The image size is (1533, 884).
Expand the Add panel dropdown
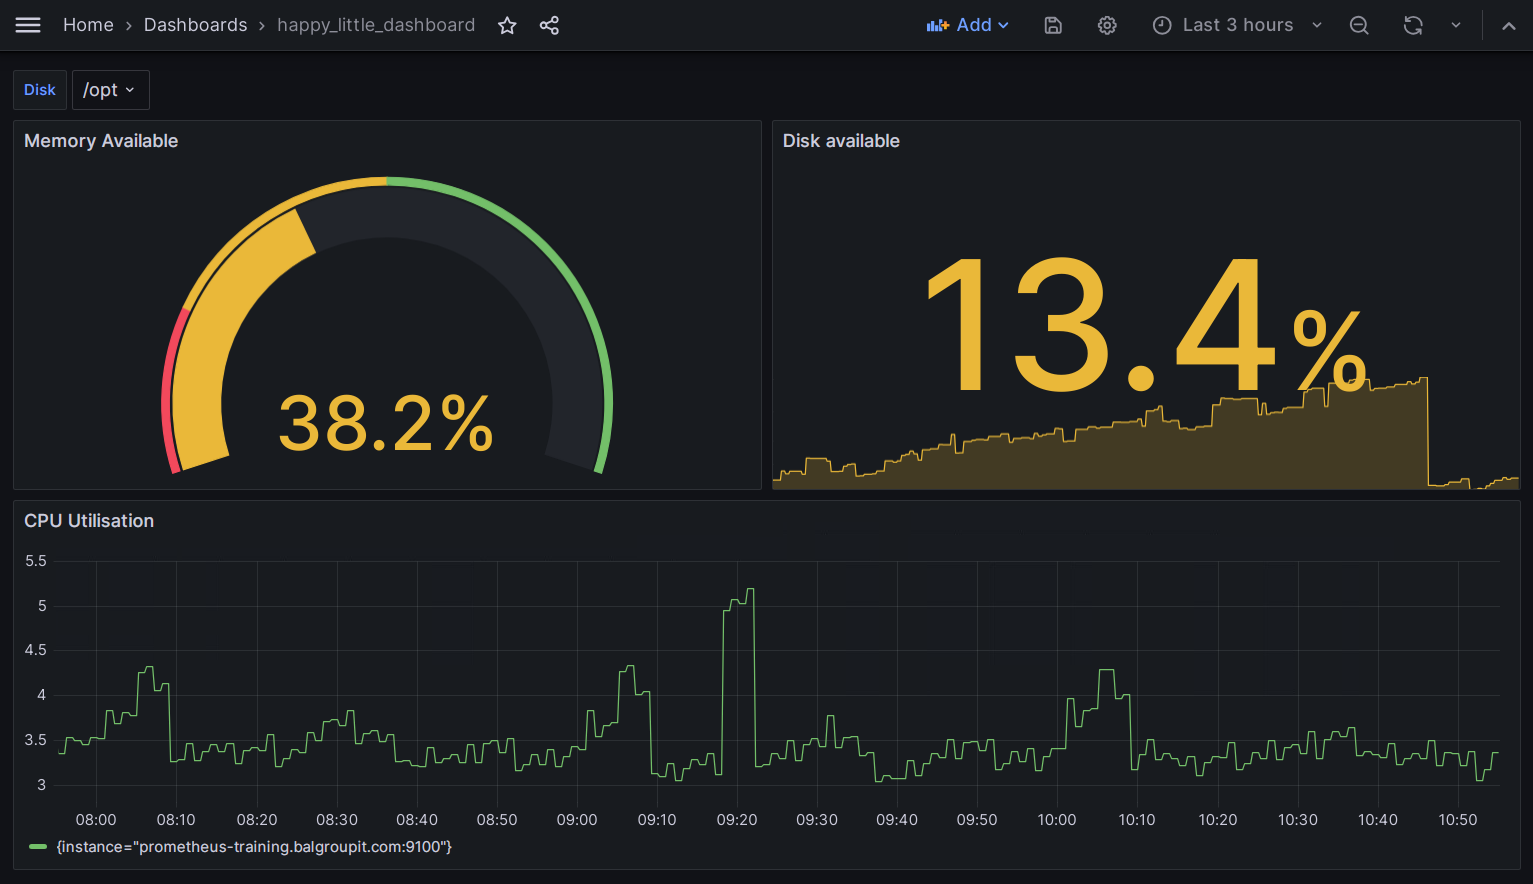pos(967,25)
